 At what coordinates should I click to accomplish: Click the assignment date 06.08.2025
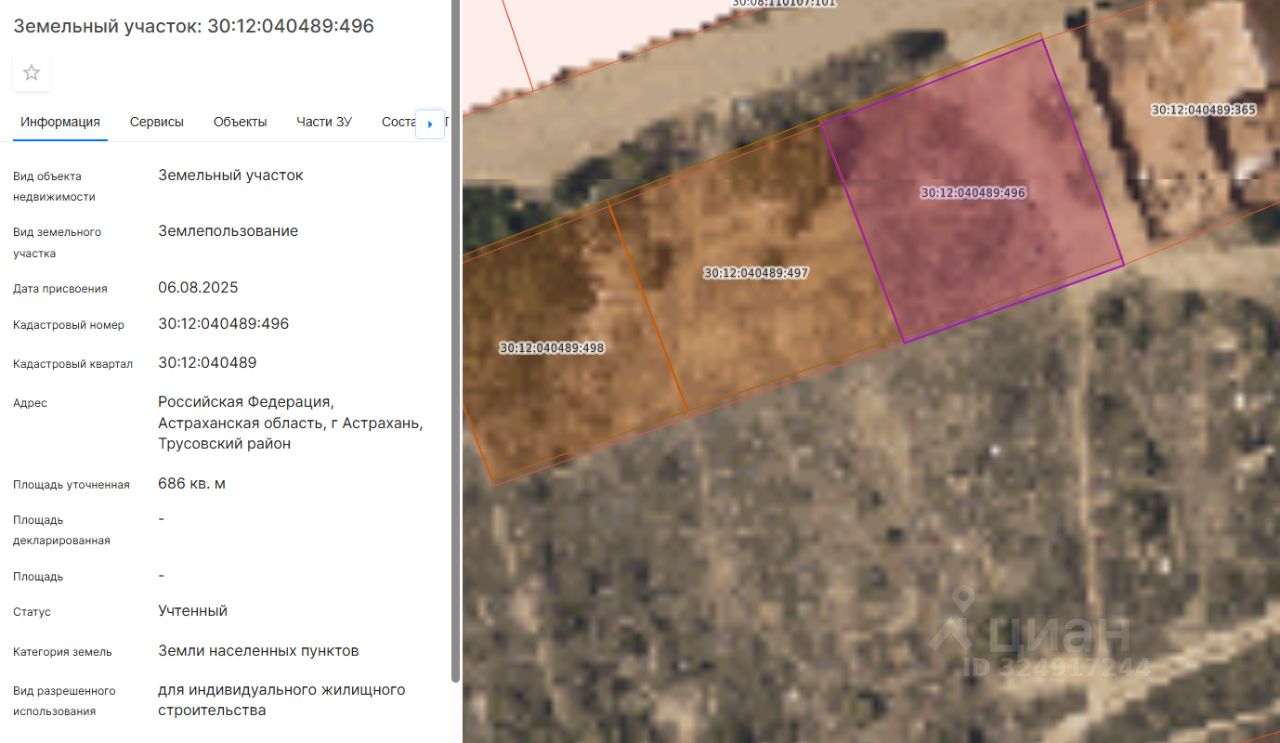198,287
